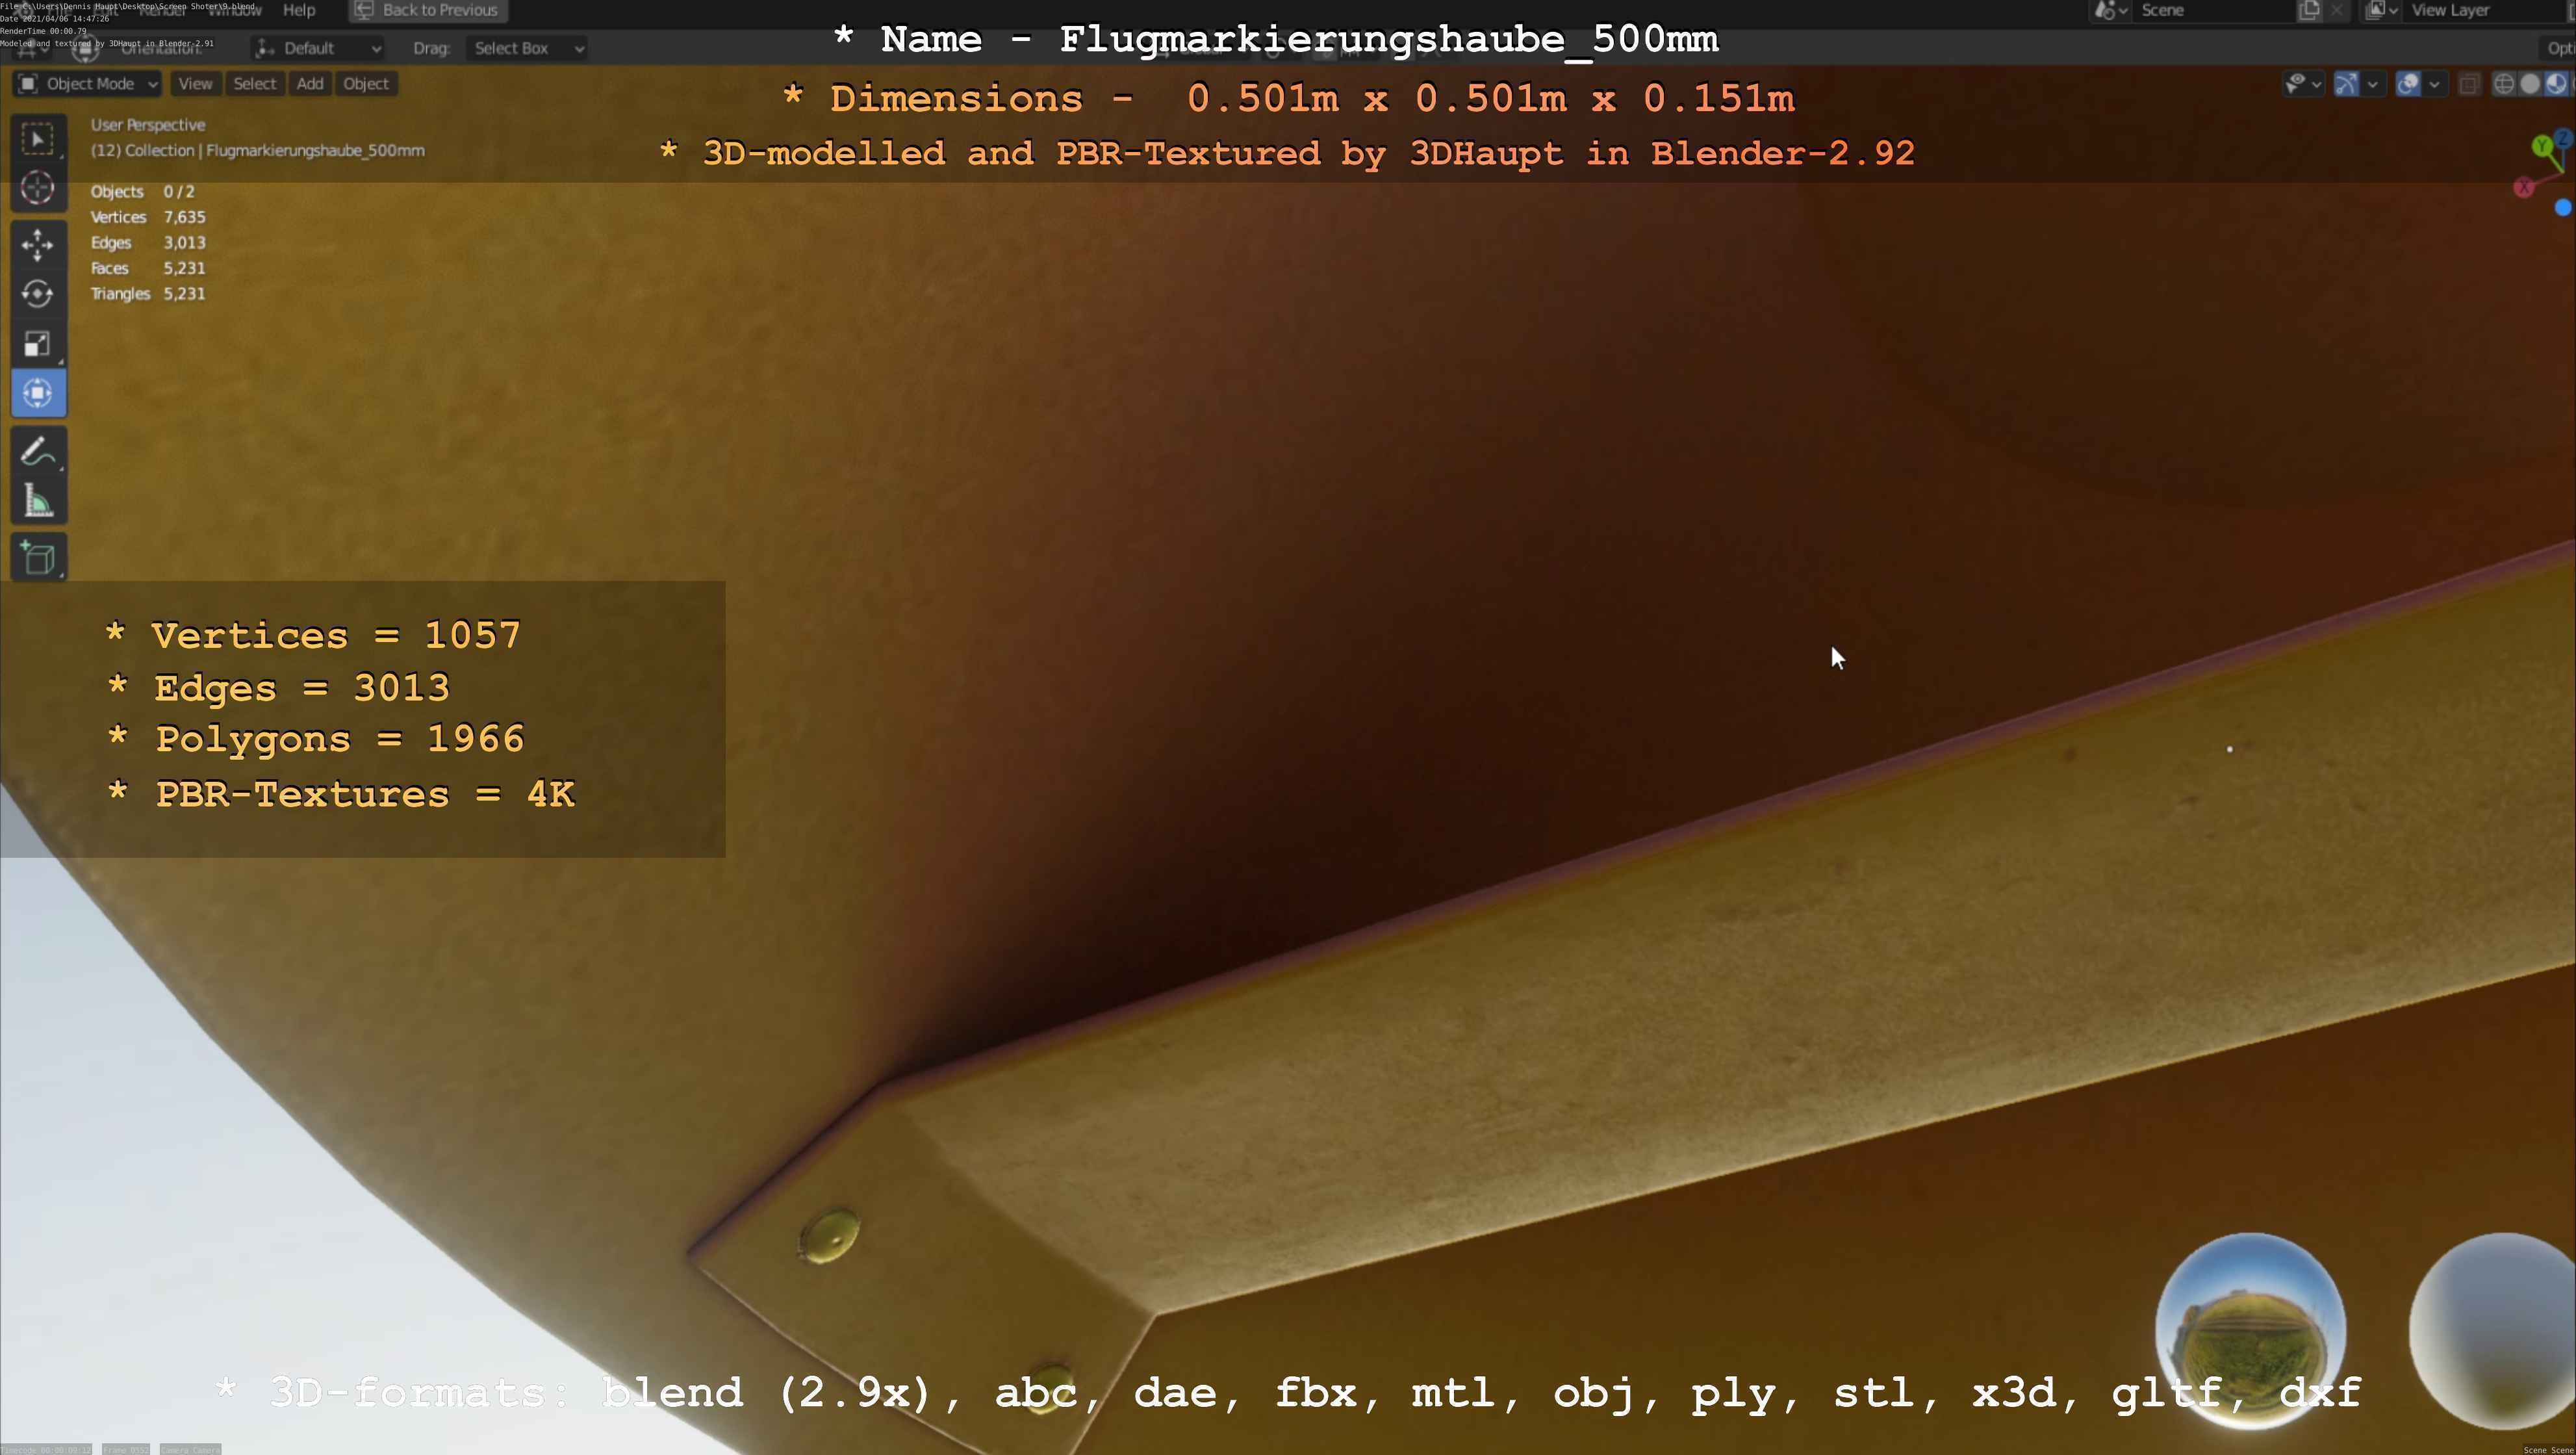This screenshot has height=1455, width=2576.
Task: Select the Add Cube tool
Action: click(x=38, y=558)
